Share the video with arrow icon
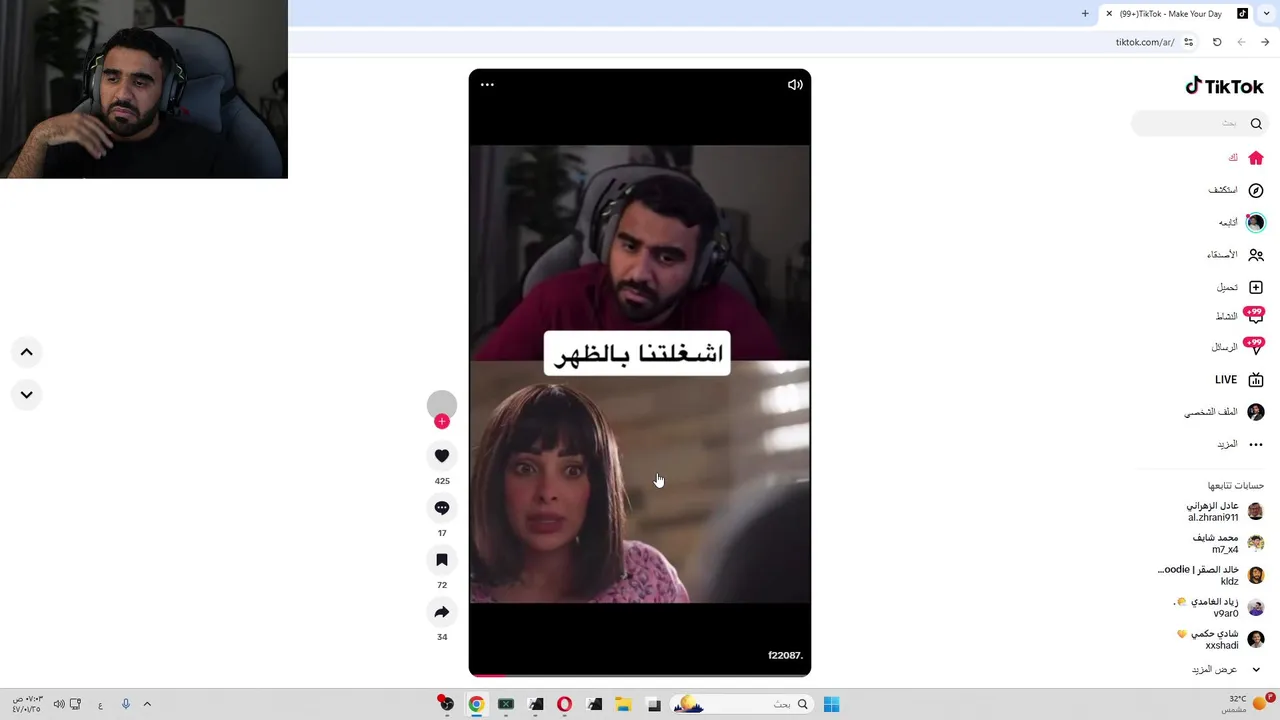1280x720 pixels. [442, 612]
